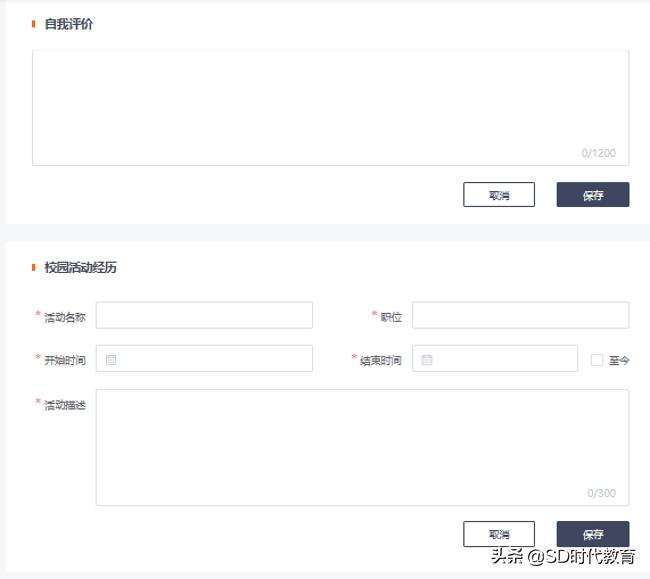Click the 活动名称 field label
The height and width of the screenshot is (579, 650).
[65, 317]
